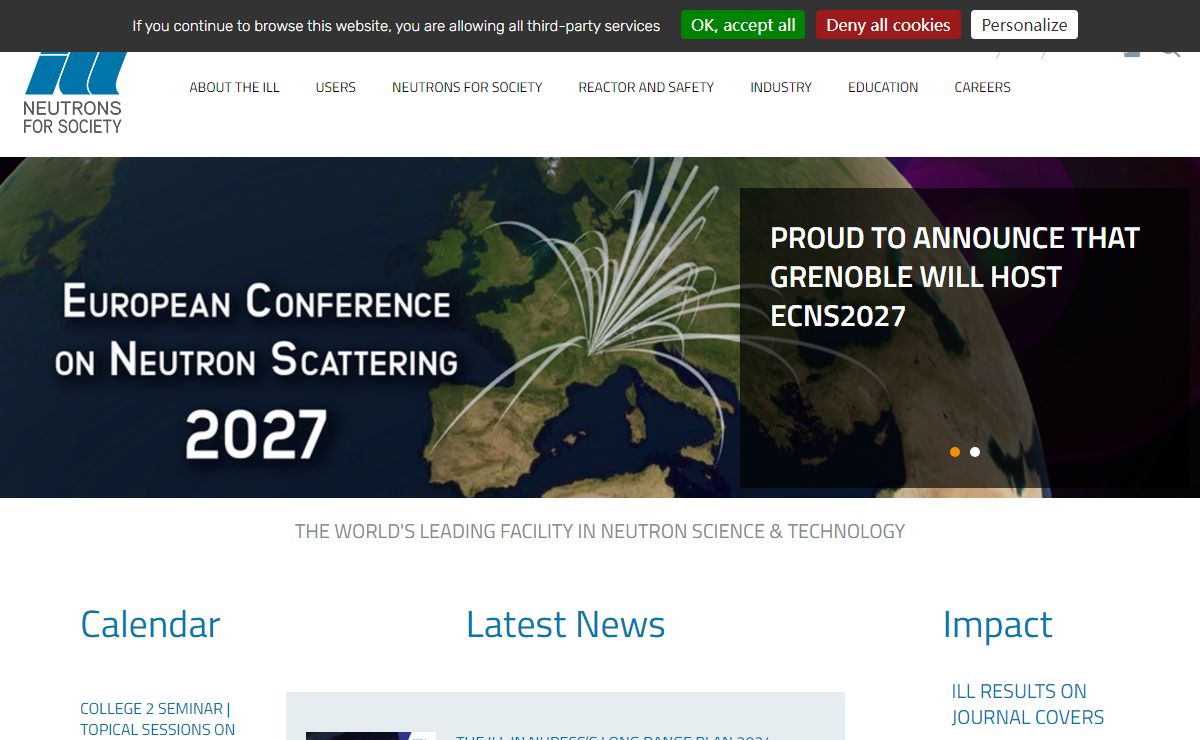This screenshot has height=740, width=1200.
Task: Click the cookie consent notice text
Action: coord(396,26)
